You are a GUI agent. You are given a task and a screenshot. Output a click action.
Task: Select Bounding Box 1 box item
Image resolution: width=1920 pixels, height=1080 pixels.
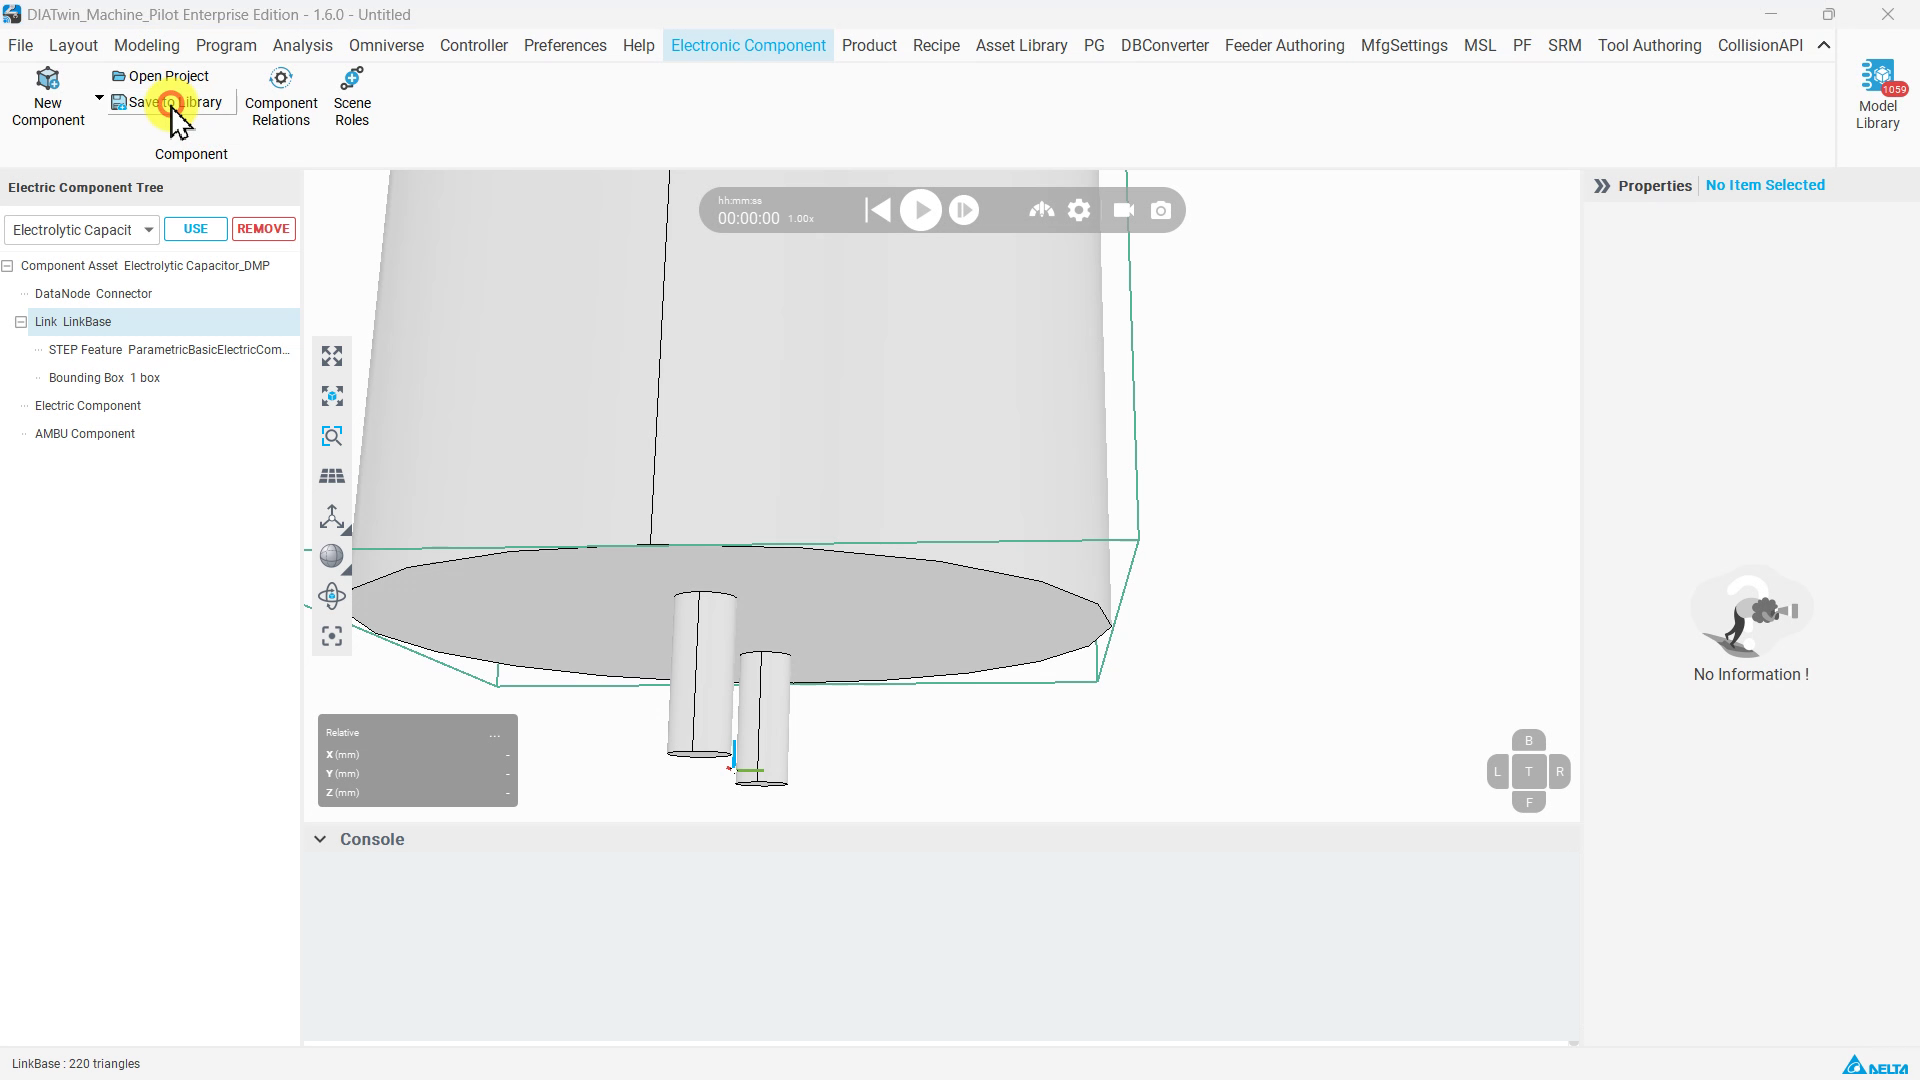(104, 378)
